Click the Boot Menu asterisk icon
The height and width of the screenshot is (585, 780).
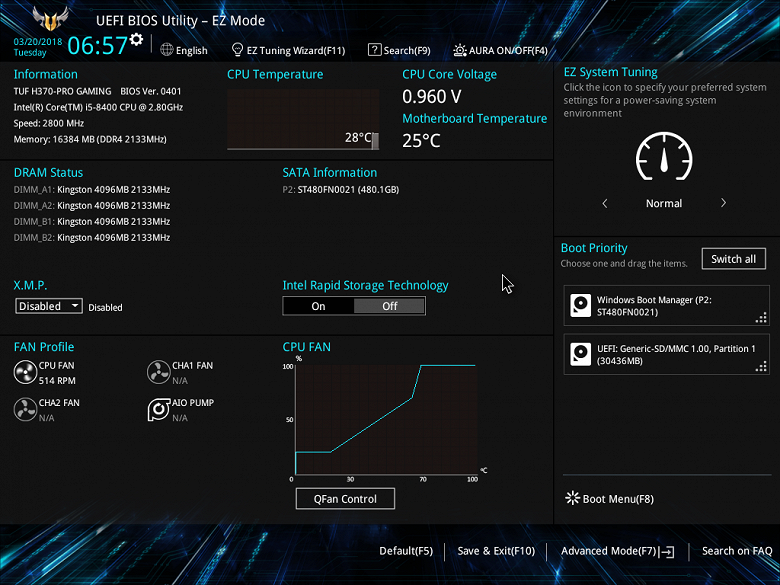(x=573, y=498)
